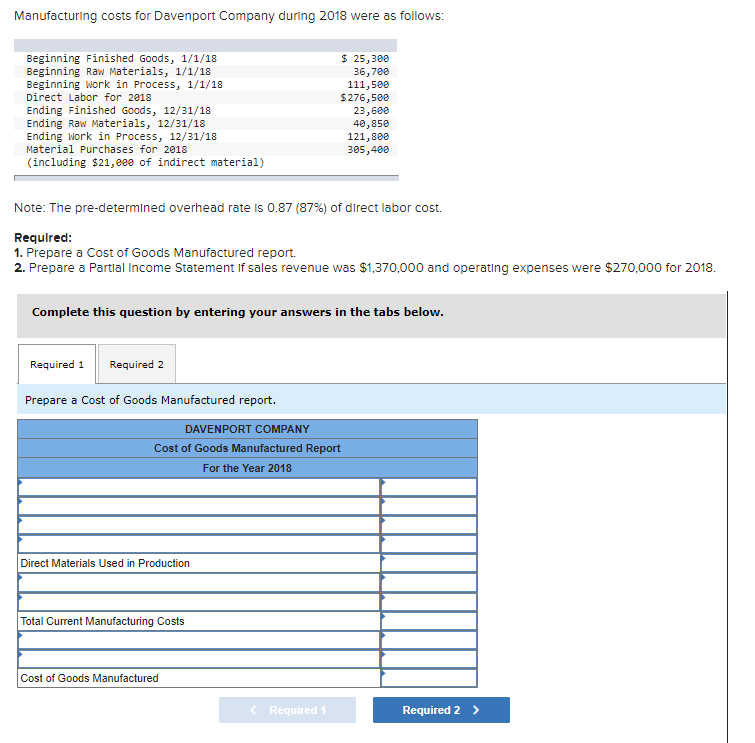The width and height of the screenshot is (755, 743).
Task: Click the 40,850 ending raw materials value
Action: click(x=371, y=123)
